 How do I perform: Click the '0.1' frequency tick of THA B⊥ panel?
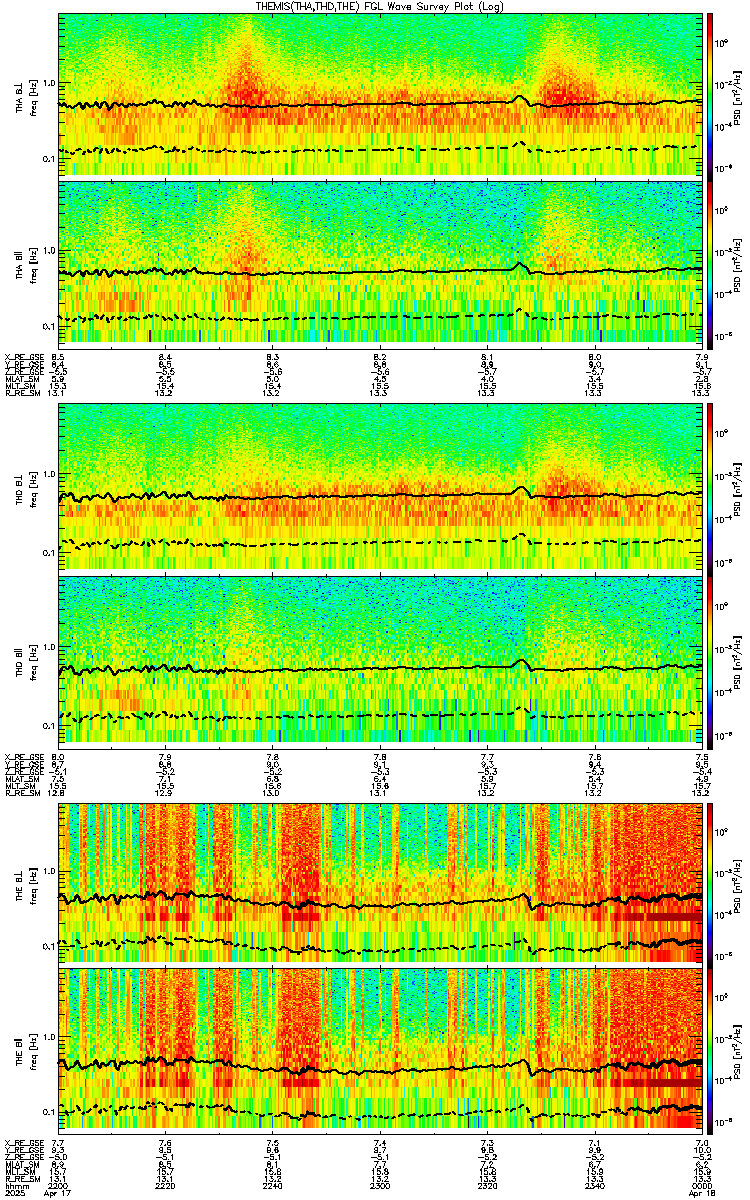49,160
